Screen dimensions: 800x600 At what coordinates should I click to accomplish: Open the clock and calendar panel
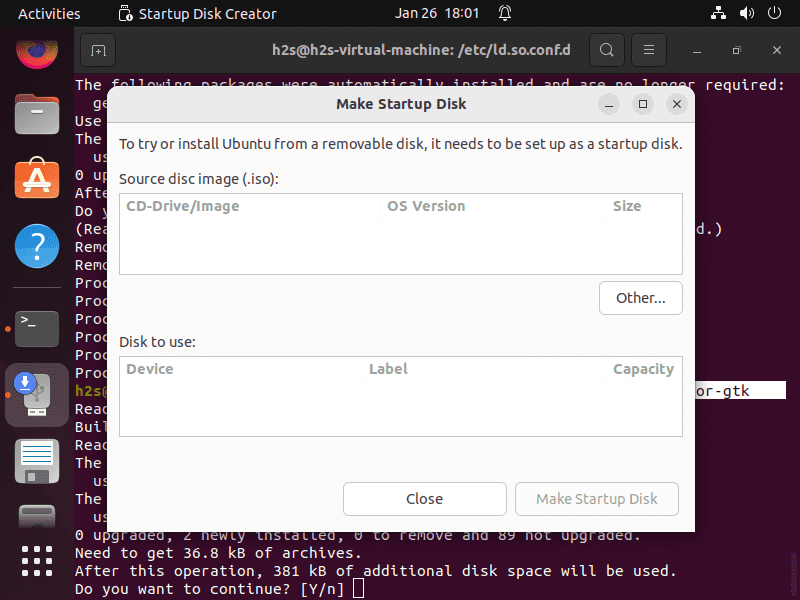(x=437, y=13)
